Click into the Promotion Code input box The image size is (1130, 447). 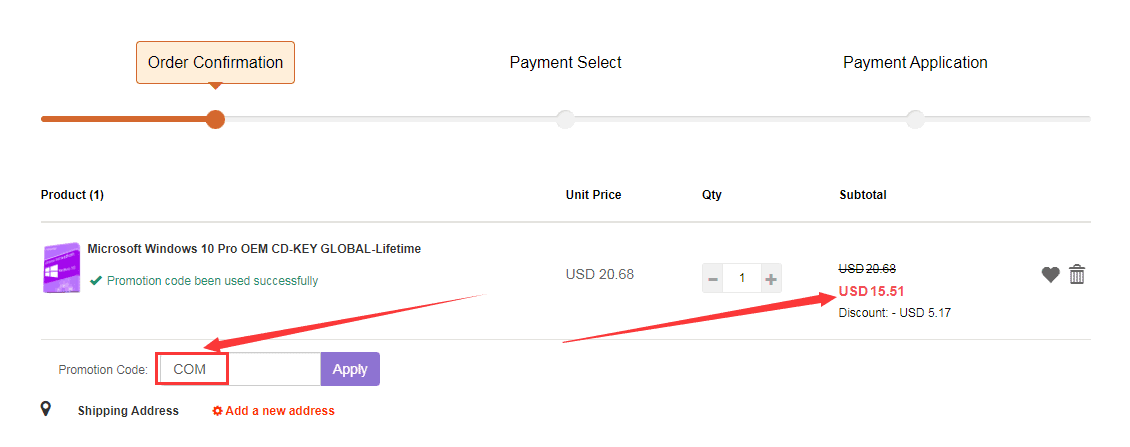(x=240, y=369)
